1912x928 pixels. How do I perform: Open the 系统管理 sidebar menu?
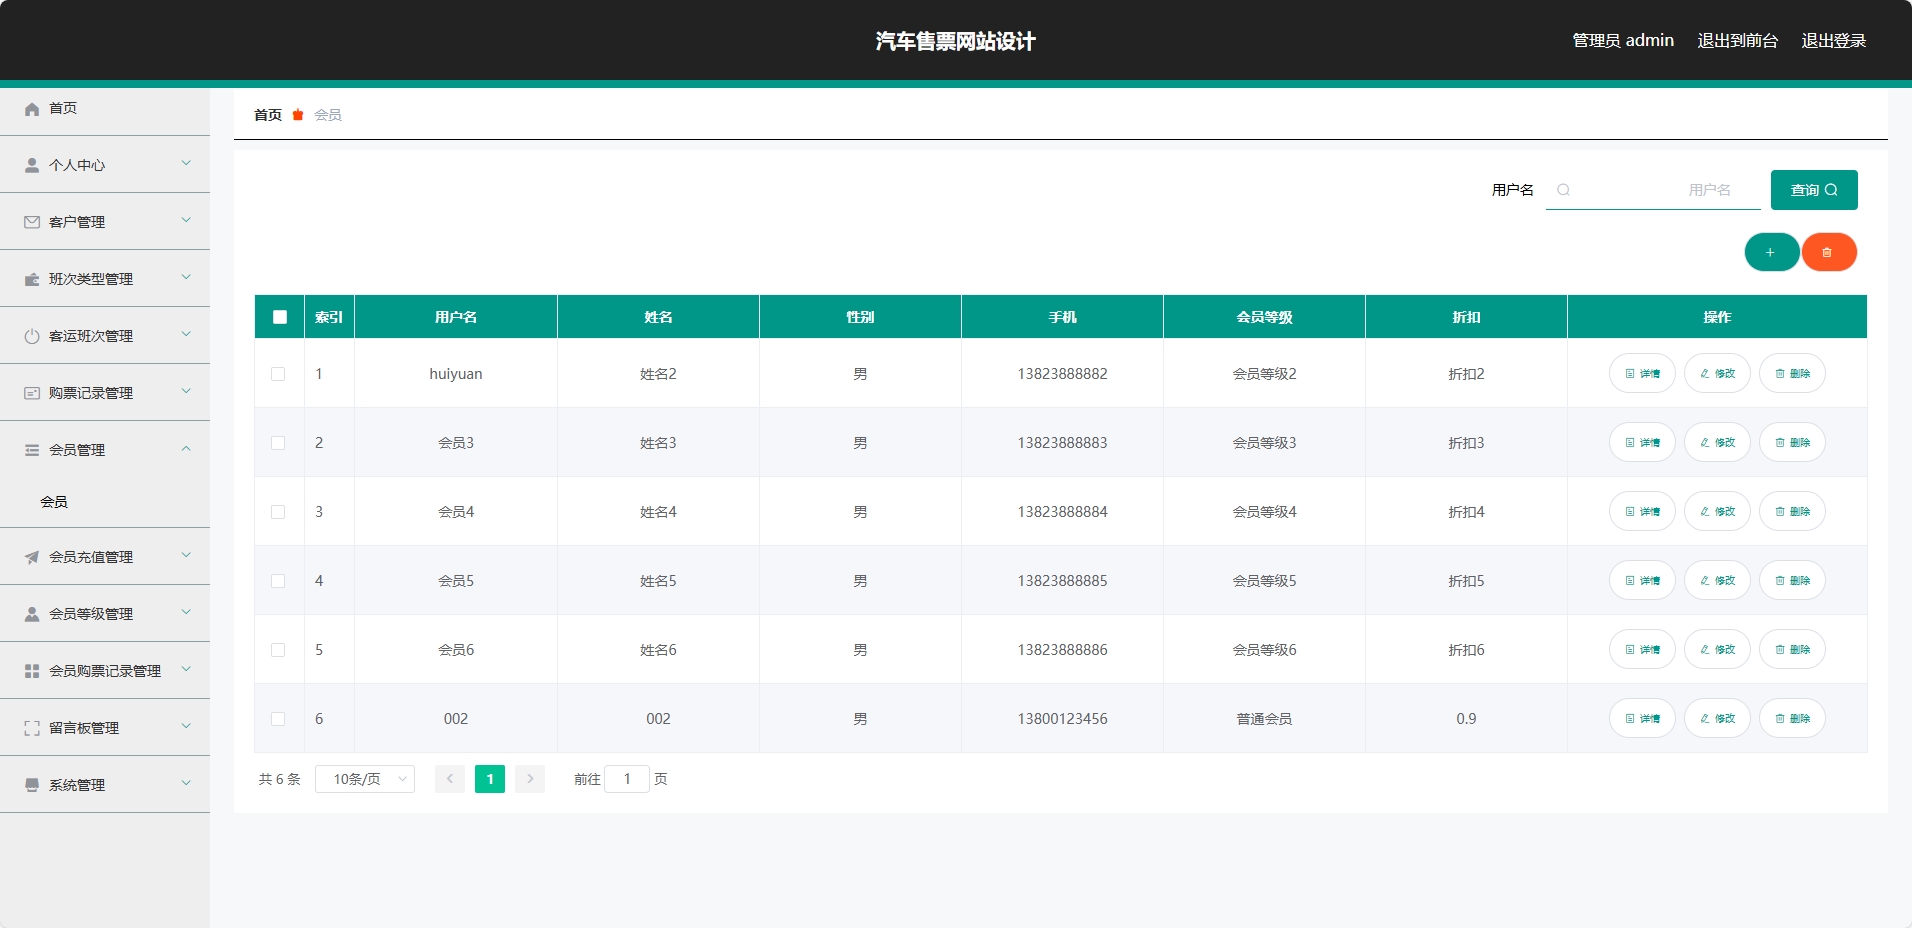(x=105, y=785)
